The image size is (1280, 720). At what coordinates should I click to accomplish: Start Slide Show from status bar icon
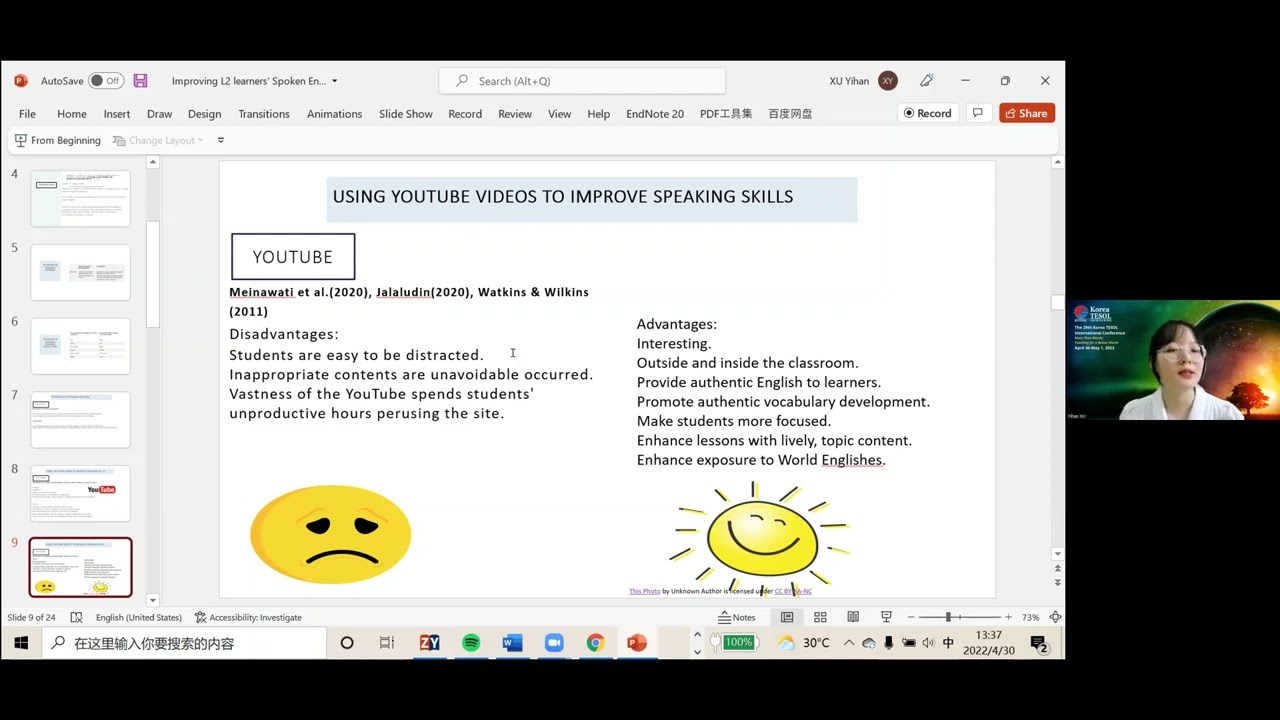pyautogui.click(x=886, y=617)
